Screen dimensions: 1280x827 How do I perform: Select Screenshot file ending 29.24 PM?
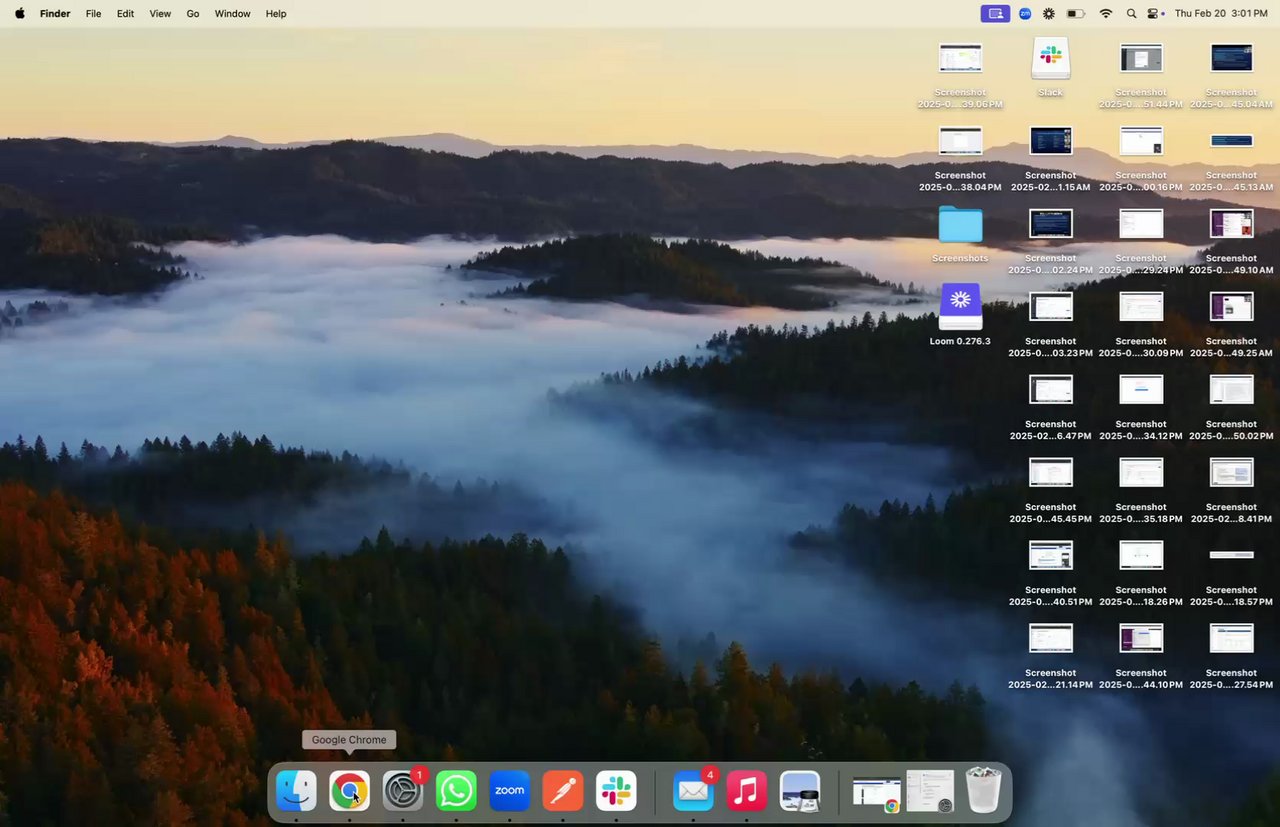1141,224
